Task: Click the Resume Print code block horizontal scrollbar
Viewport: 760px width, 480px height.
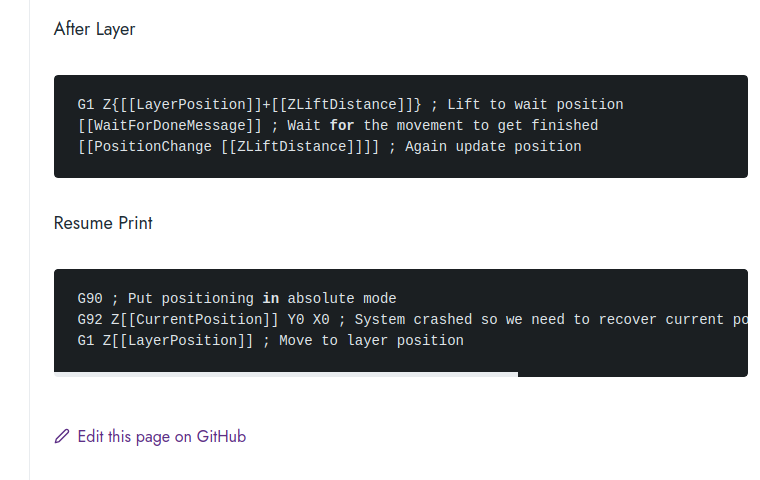Action: [x=286, y=374]
